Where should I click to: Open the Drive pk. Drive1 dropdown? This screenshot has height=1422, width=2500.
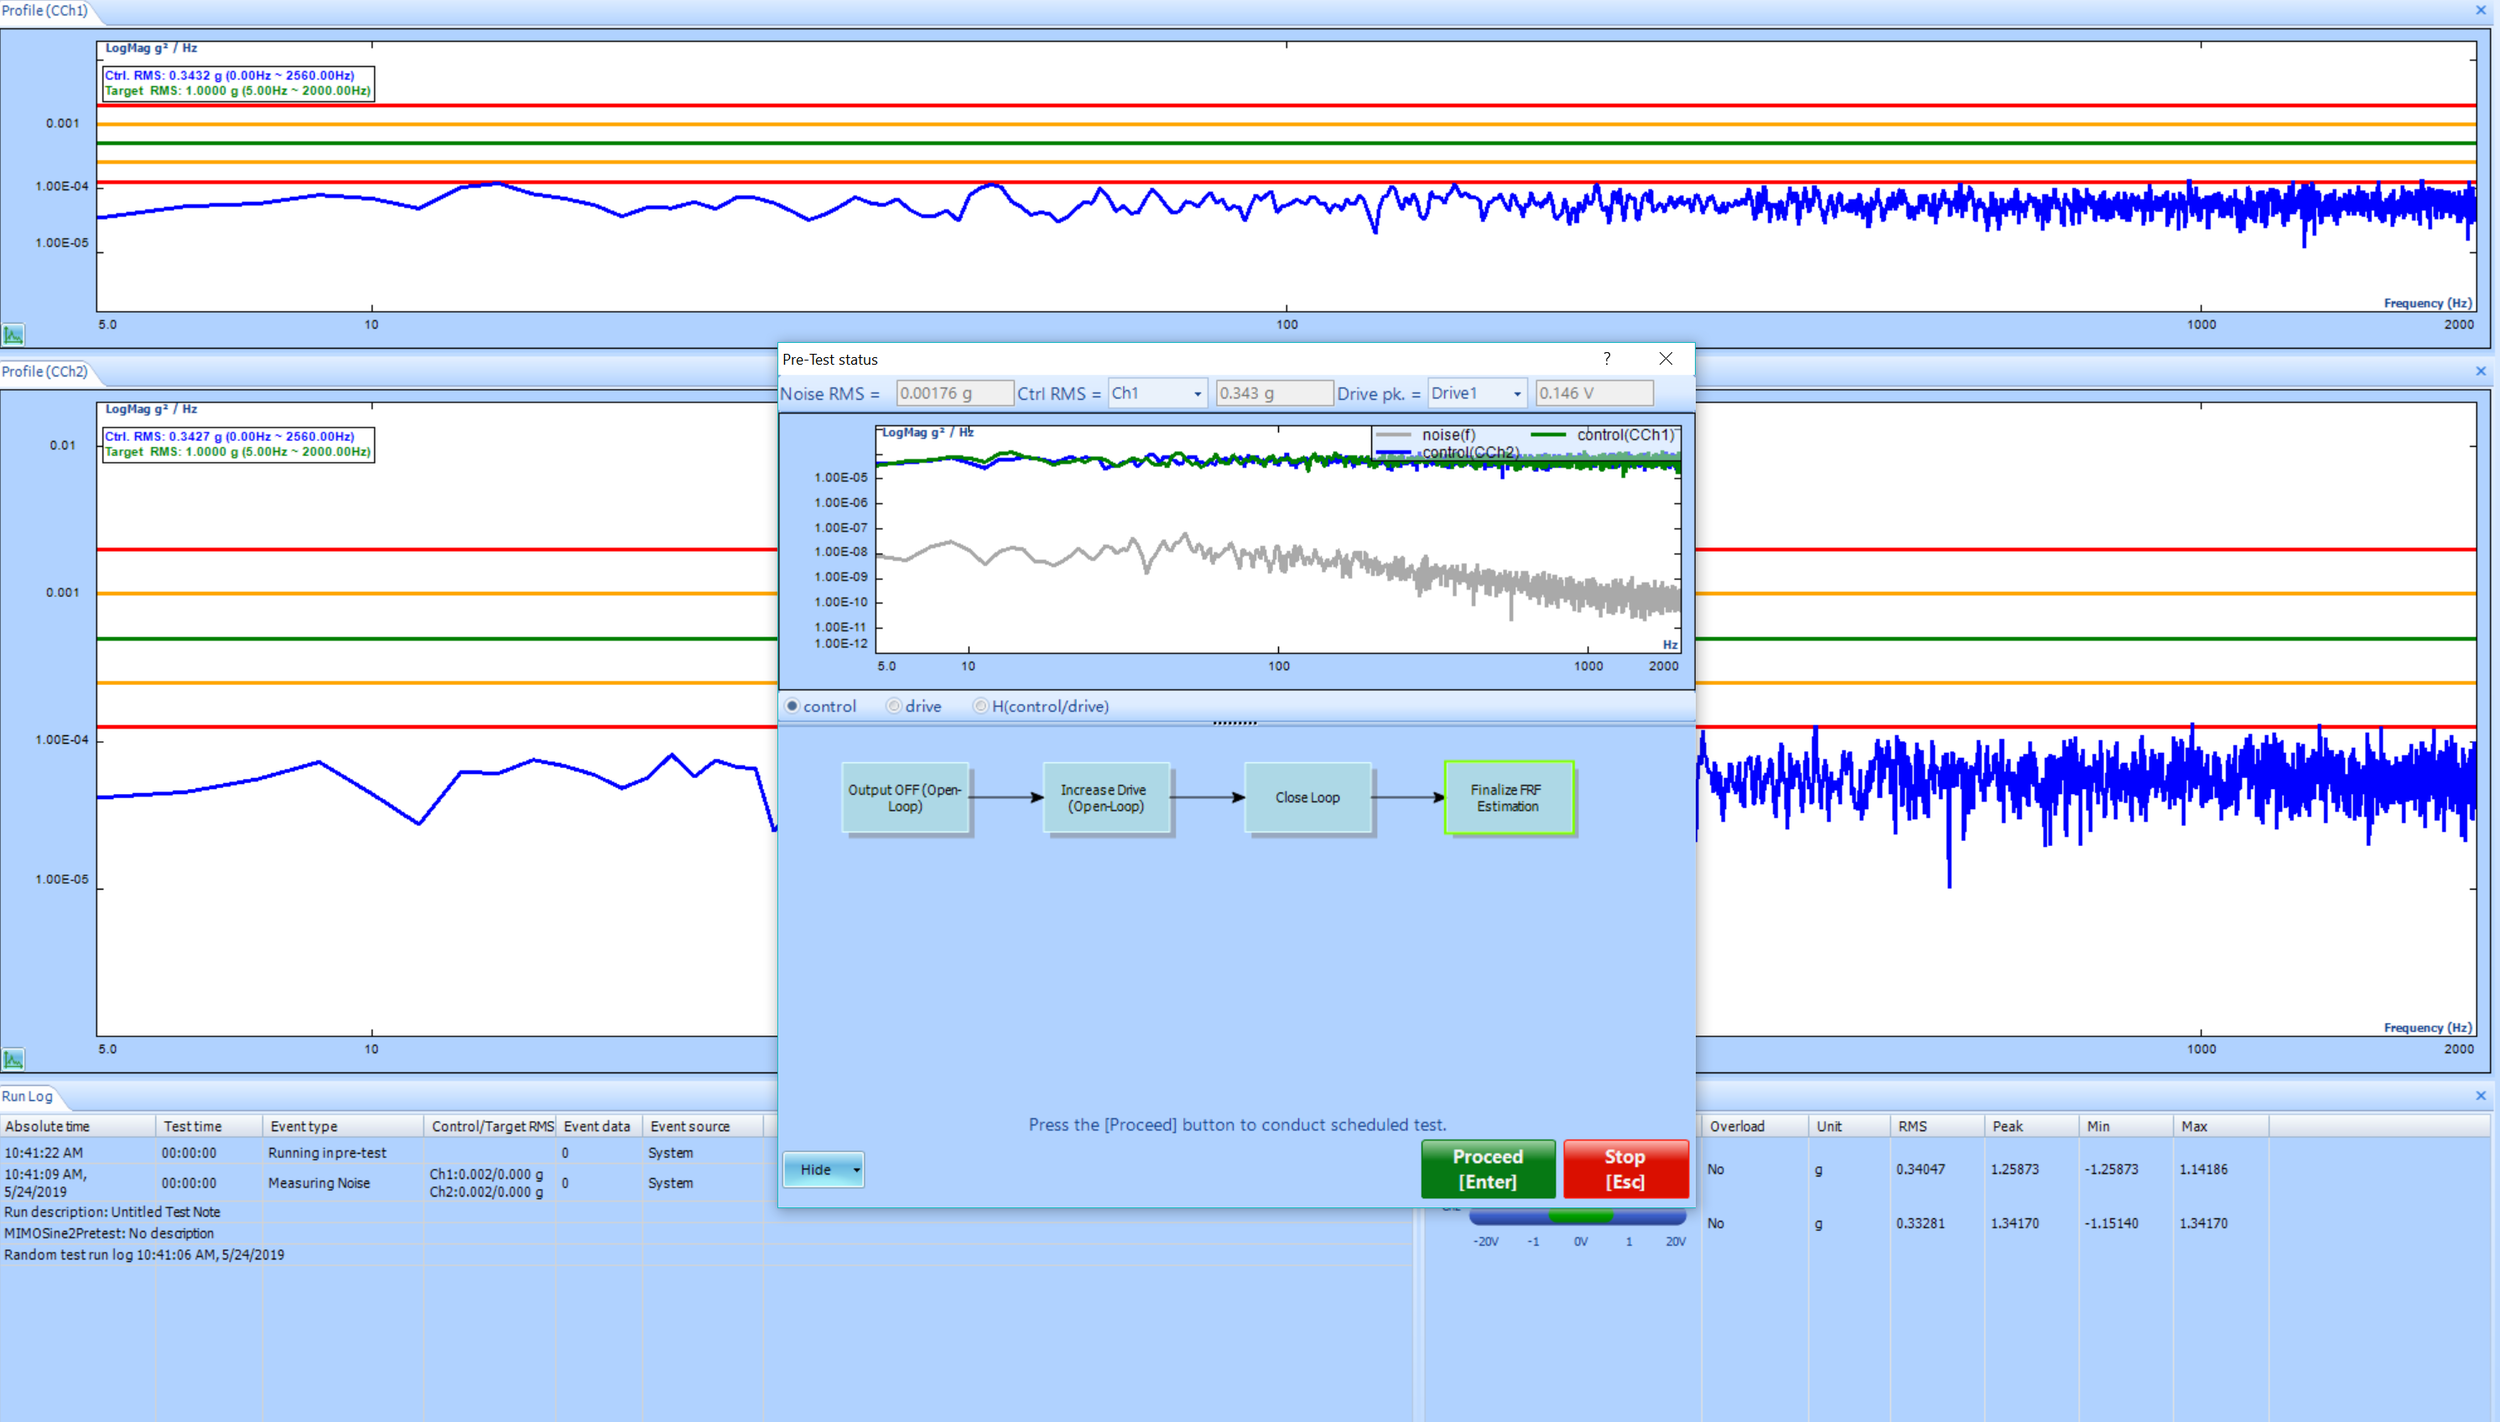click(1477, 393)
